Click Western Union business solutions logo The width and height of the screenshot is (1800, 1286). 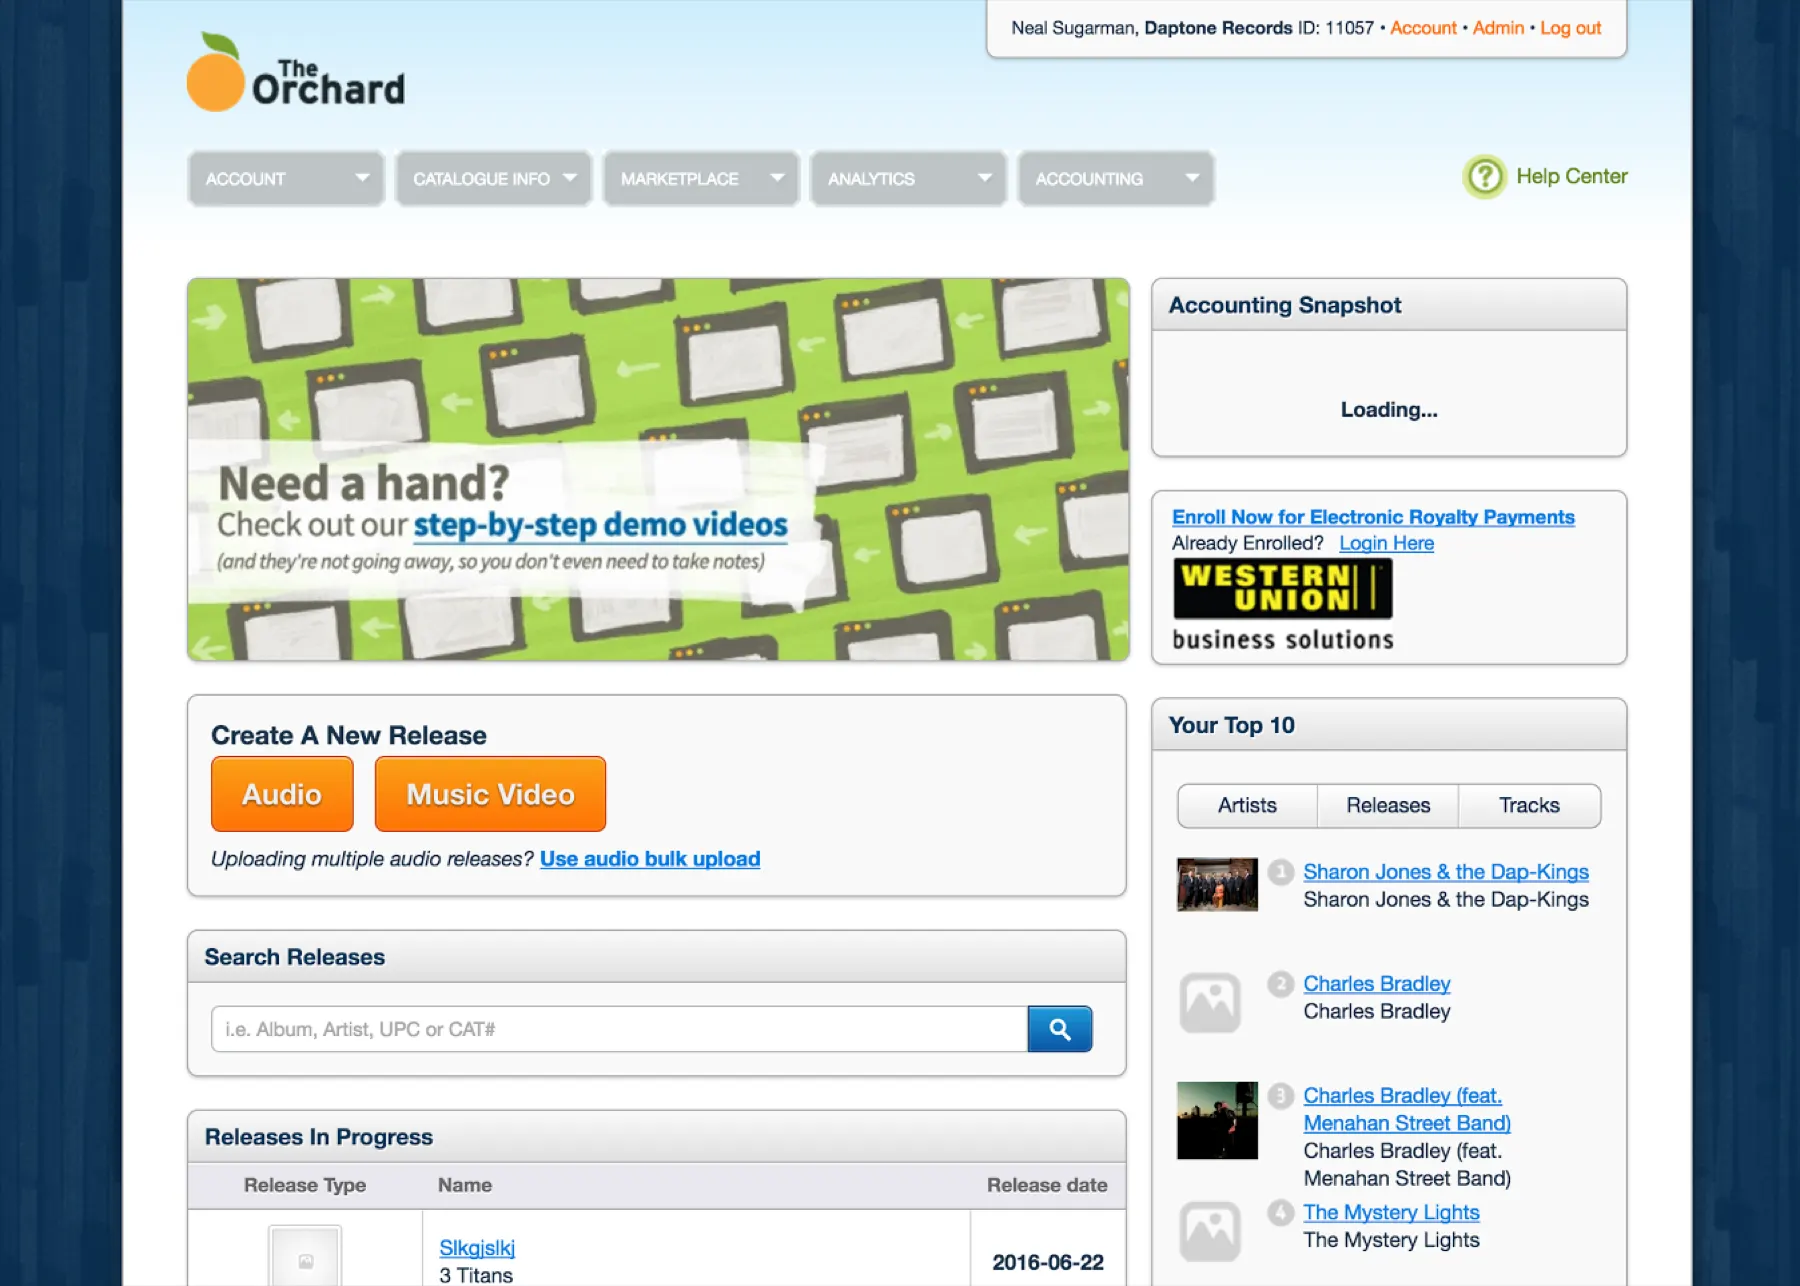(1283, 605)
